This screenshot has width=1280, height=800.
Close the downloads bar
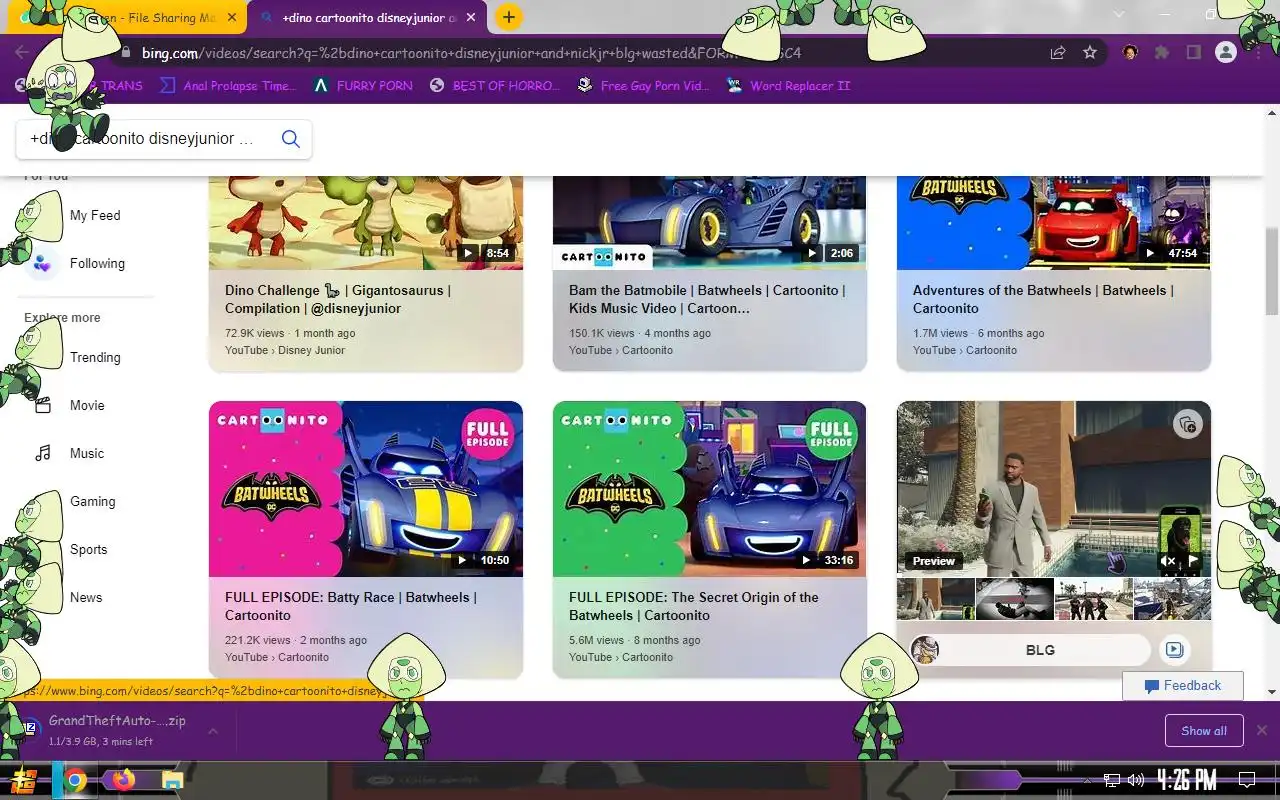(x=1262, y=730)
